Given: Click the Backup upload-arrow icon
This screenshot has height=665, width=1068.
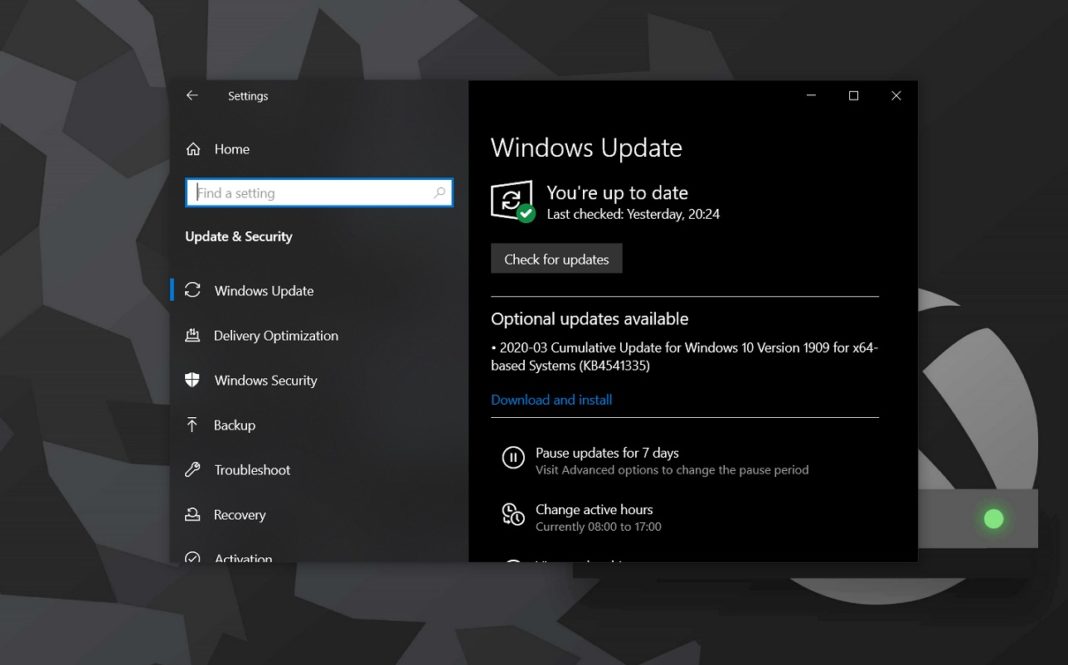Looking at the screenshot, I should [x=193, y=425].
